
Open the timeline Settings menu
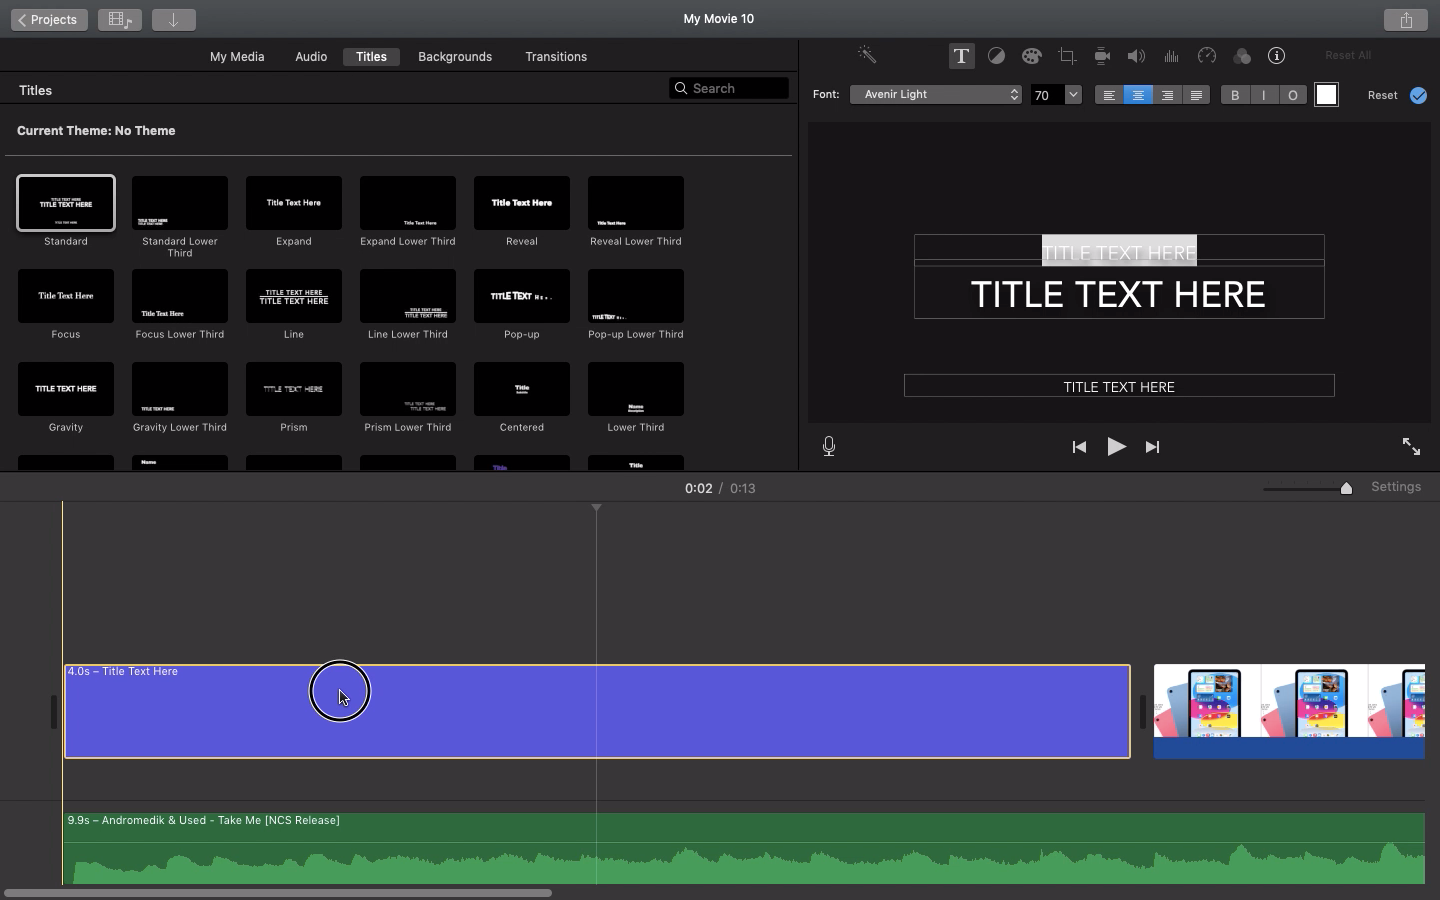point(1396,487)
